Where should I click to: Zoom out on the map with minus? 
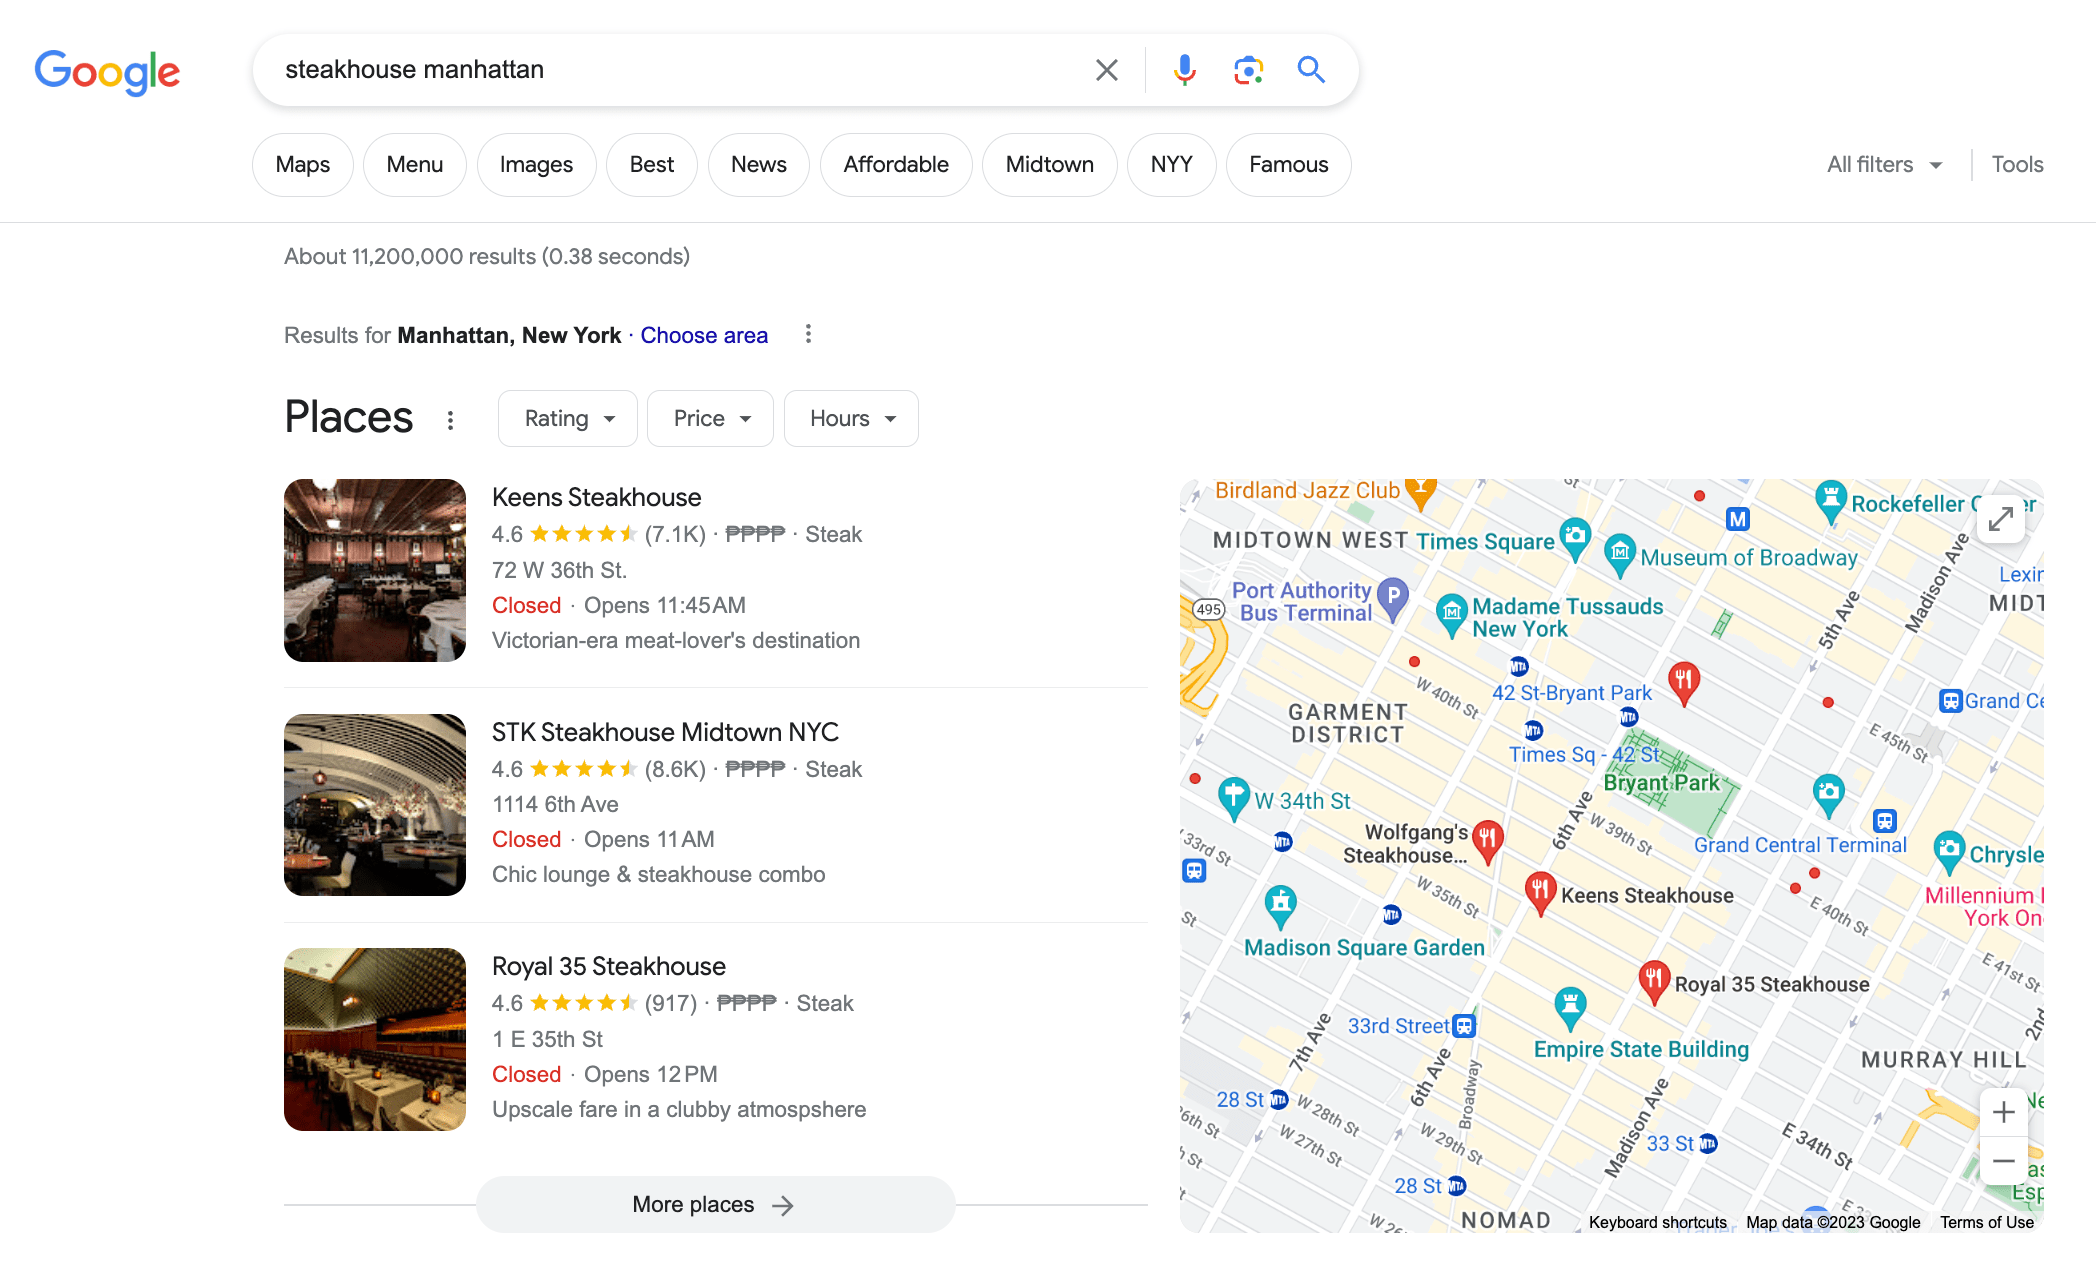pyautogui.click(x=2003, y=1161)
